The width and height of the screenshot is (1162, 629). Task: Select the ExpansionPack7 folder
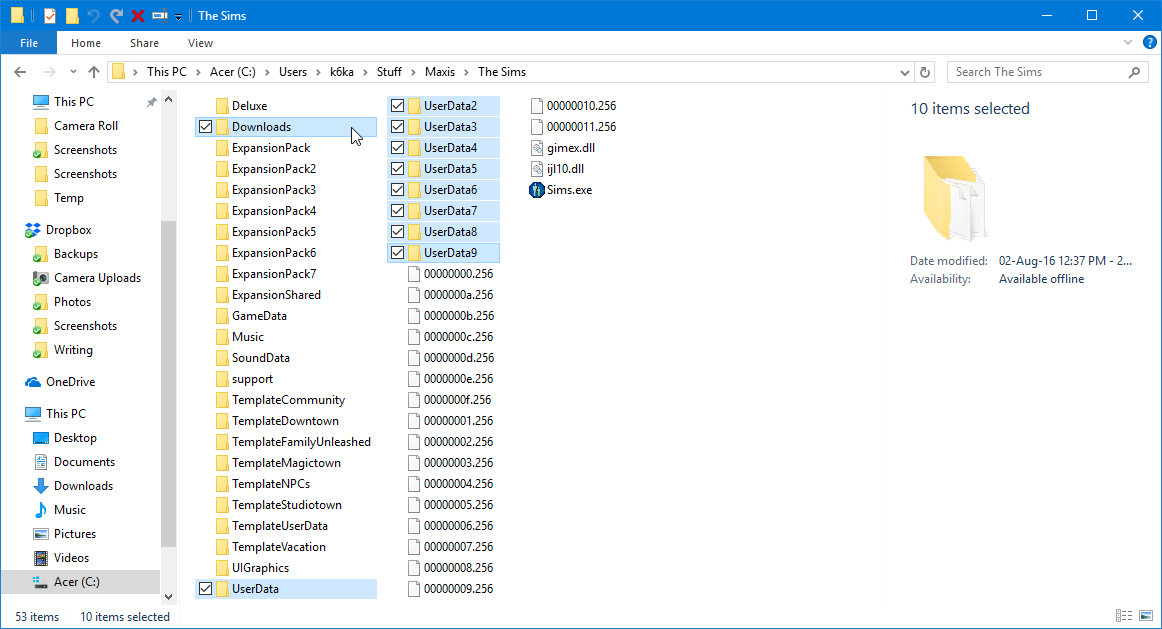(x=265, y=274)
